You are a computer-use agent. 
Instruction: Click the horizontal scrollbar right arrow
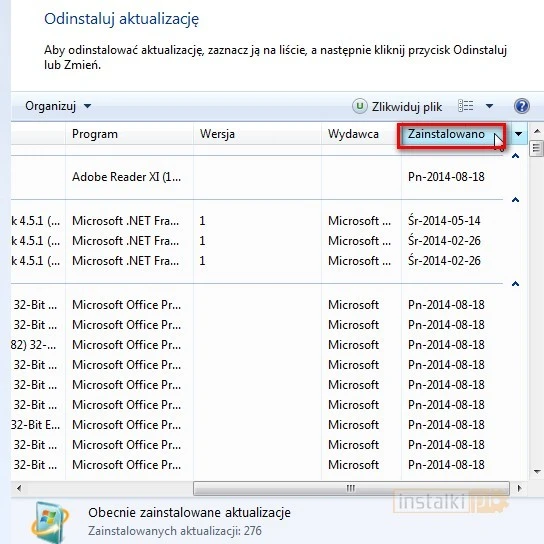[519, 488]
